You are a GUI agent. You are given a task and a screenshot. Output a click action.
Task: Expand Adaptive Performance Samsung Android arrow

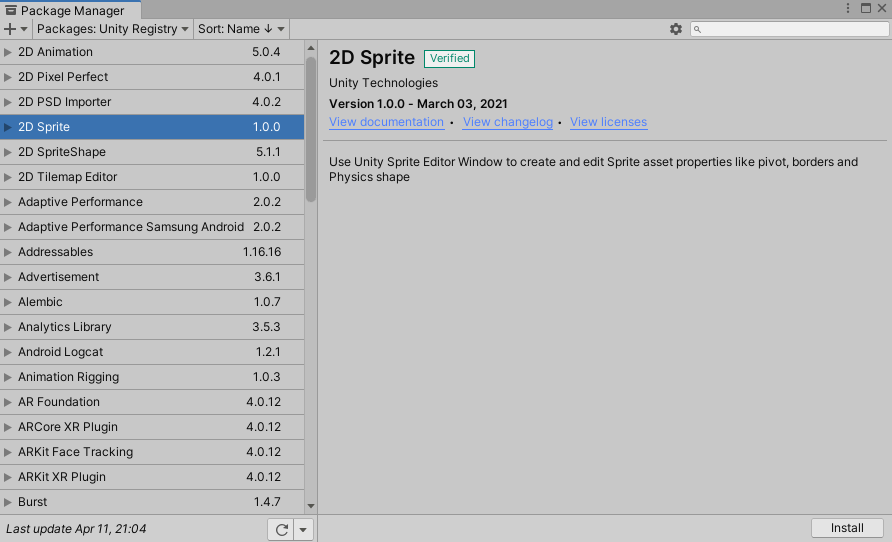[7, 227]
